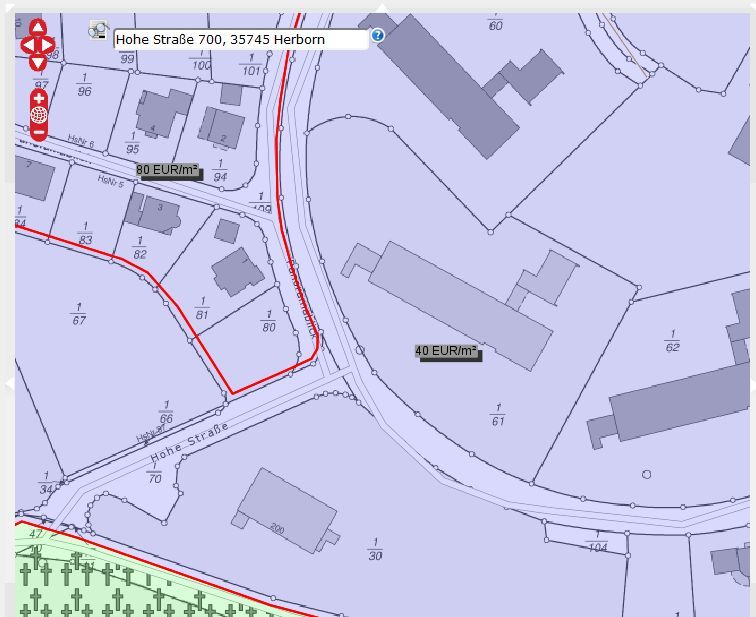756x617 pixels.
Task: Select the 40 EUR/m² land value label
Action: pyautogui.click(x=447, y=351)
